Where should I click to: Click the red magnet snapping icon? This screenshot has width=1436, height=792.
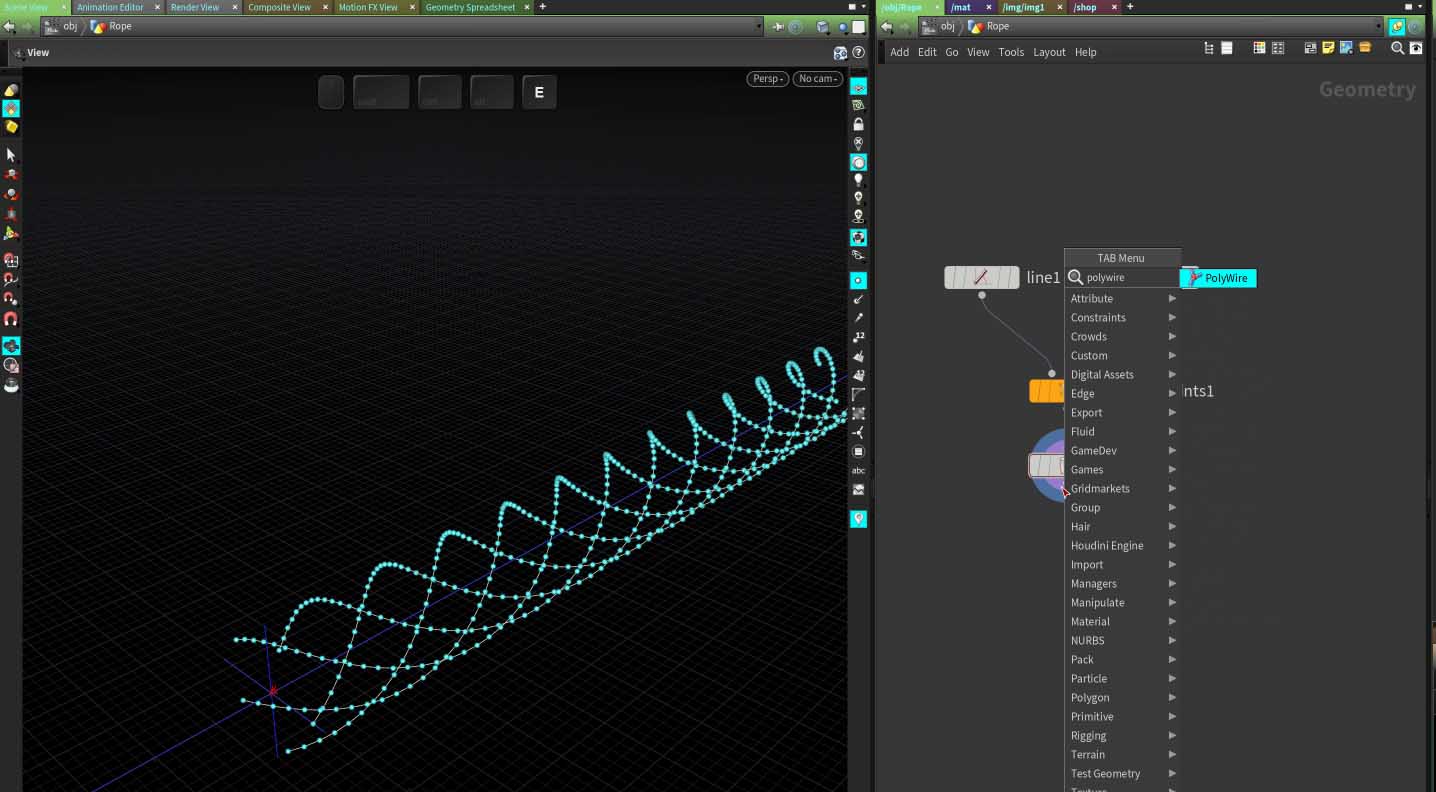[11, 319]
